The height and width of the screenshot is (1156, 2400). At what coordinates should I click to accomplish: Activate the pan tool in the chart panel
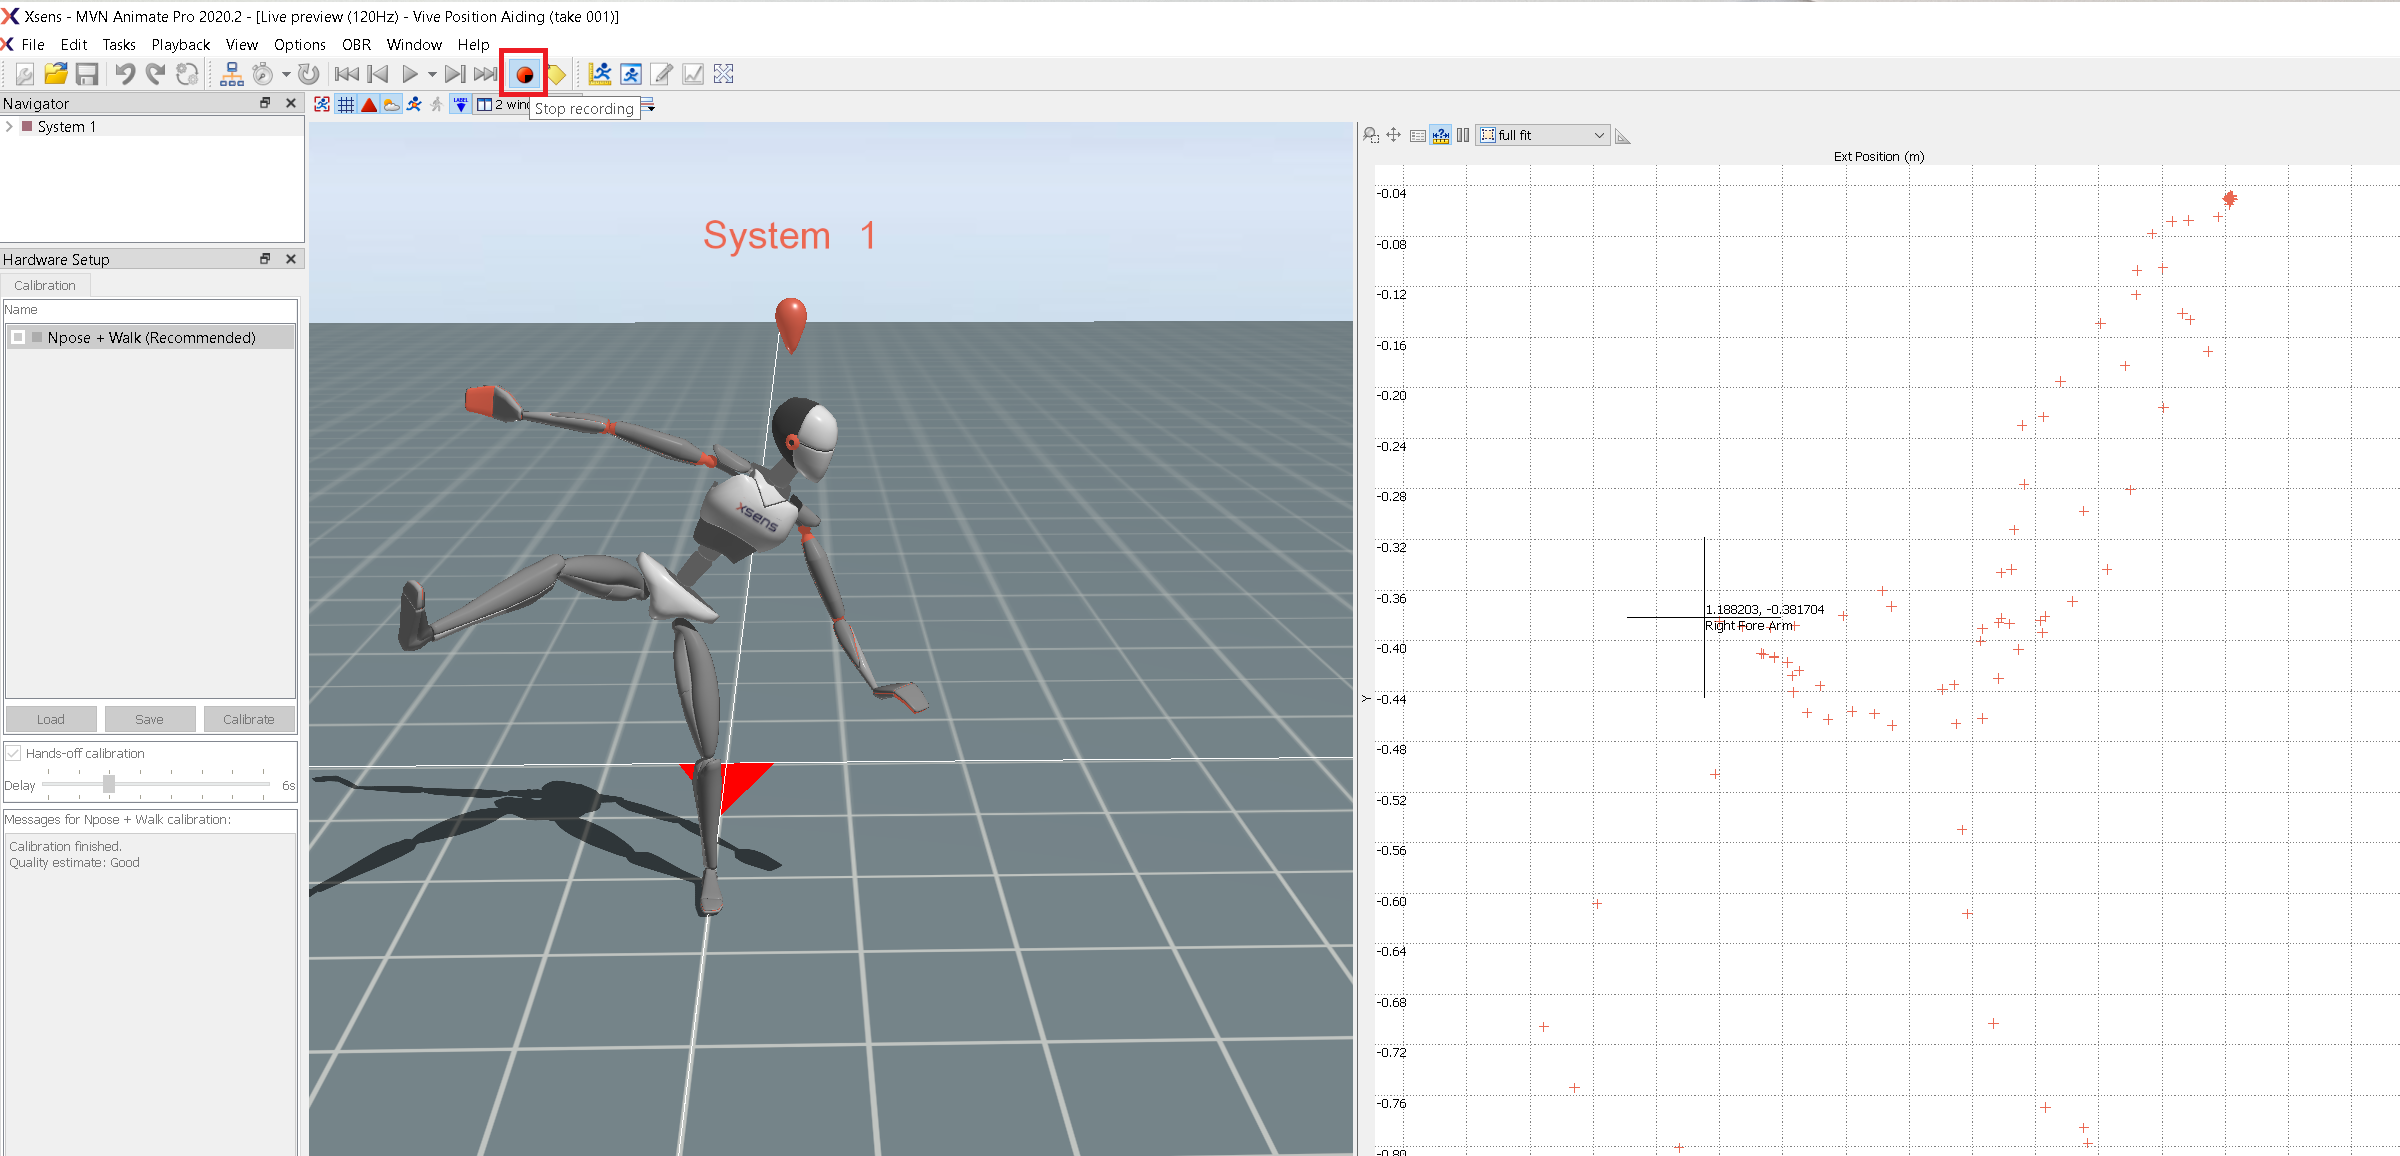[1393, 134]
